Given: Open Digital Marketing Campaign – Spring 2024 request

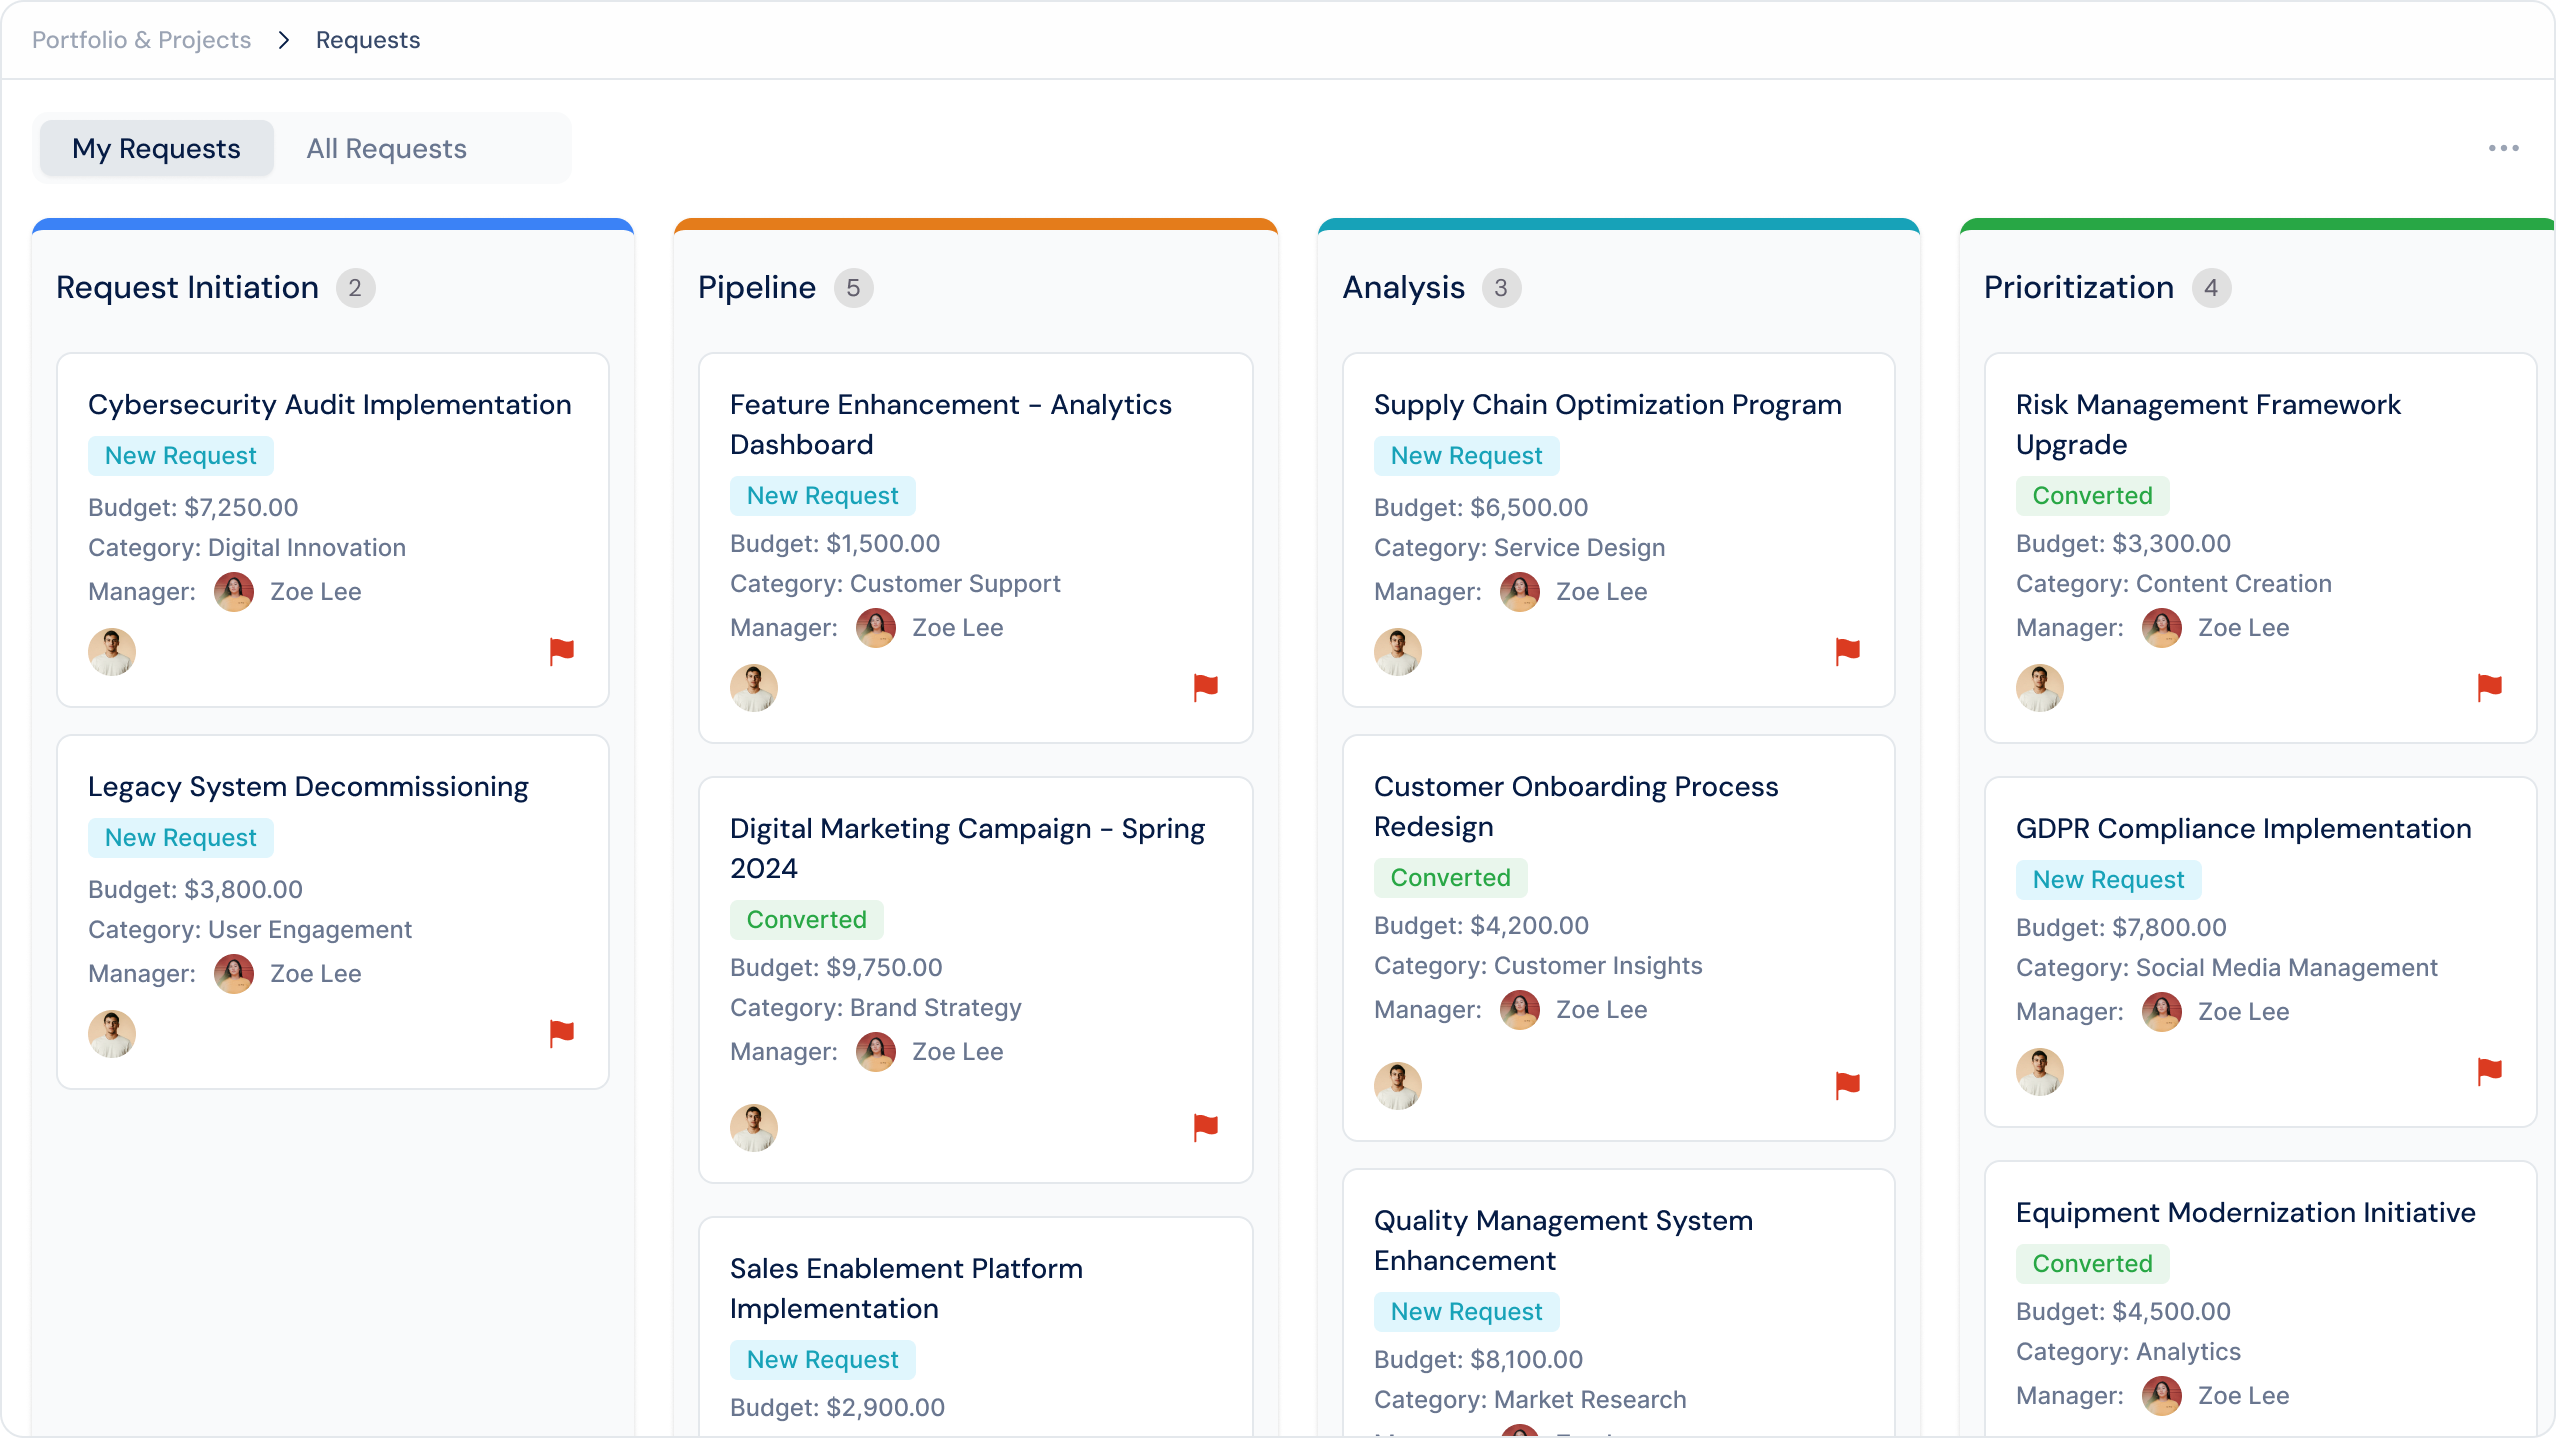Looking at the screenshot, I should tap(968, 848).
